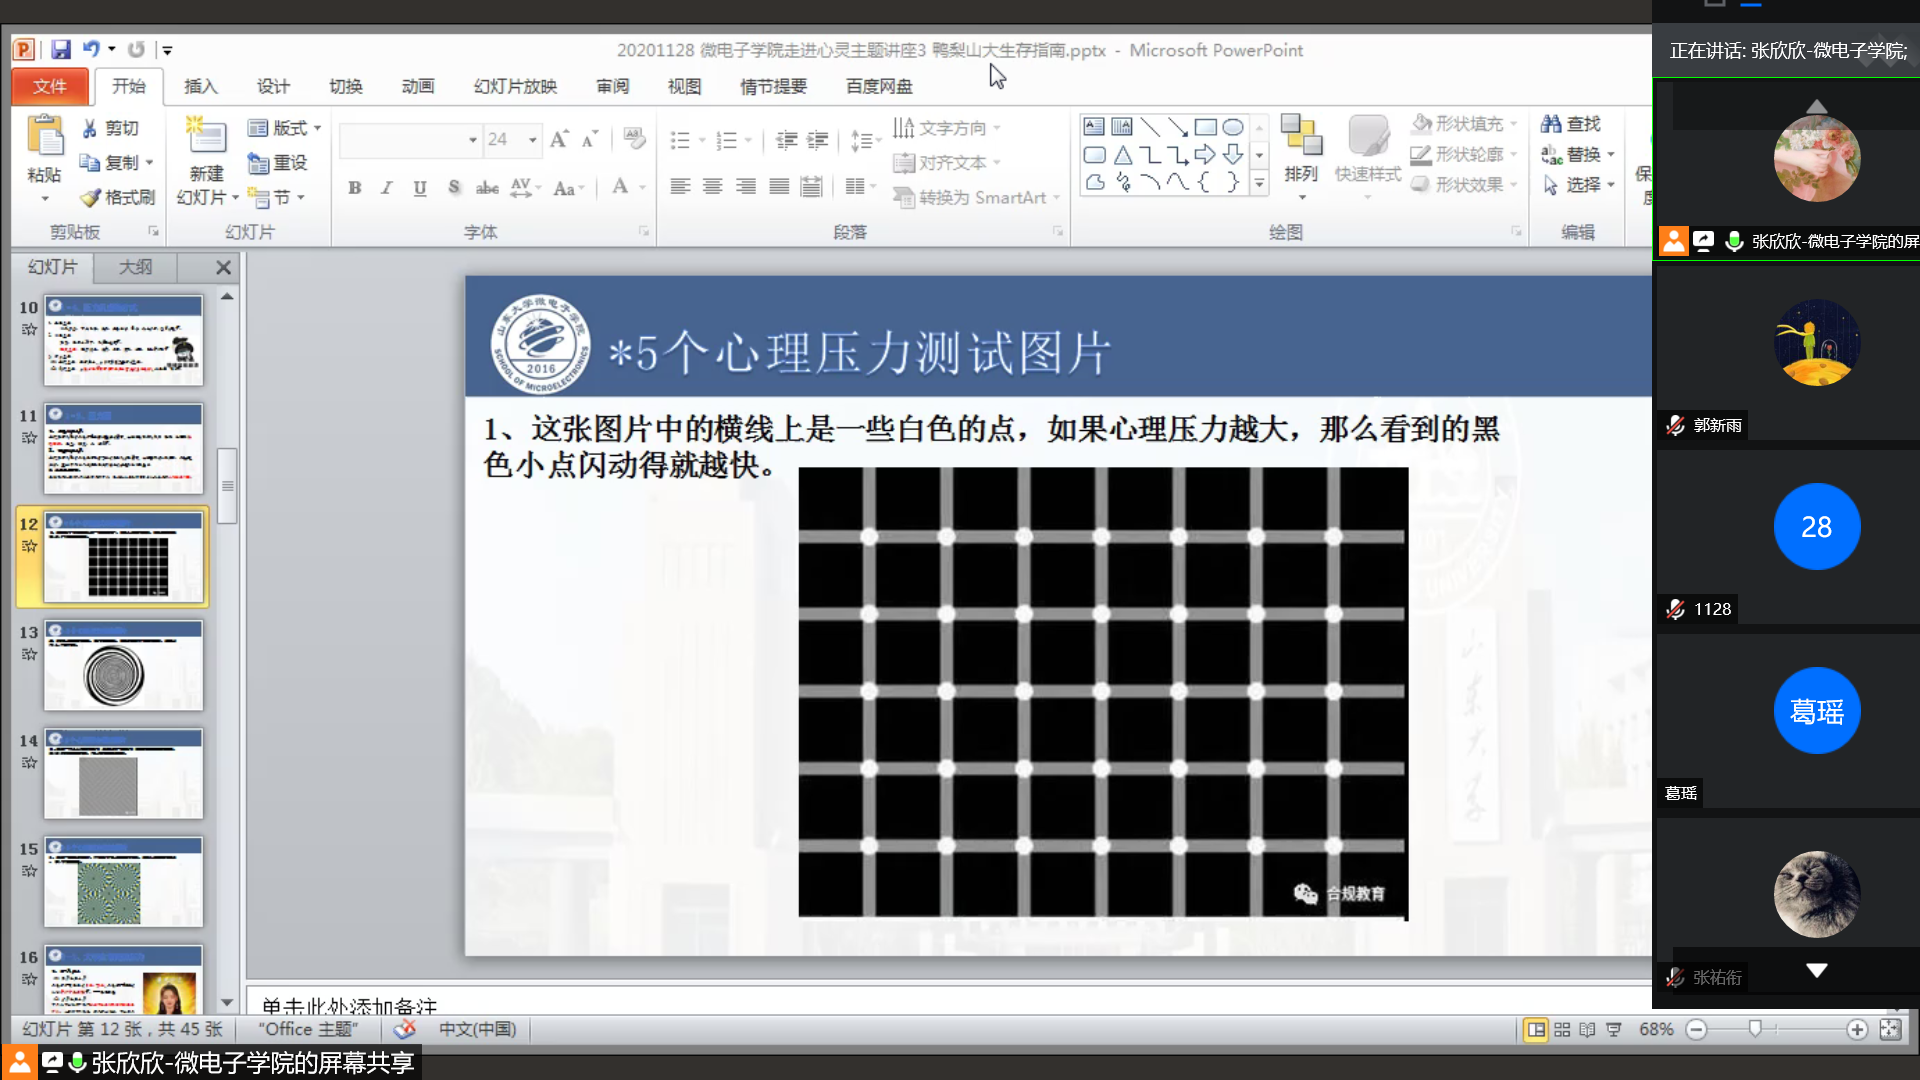
Task: Open the Shape Effects (形状效果) dropdown
Action: [x=1465, y=185]
